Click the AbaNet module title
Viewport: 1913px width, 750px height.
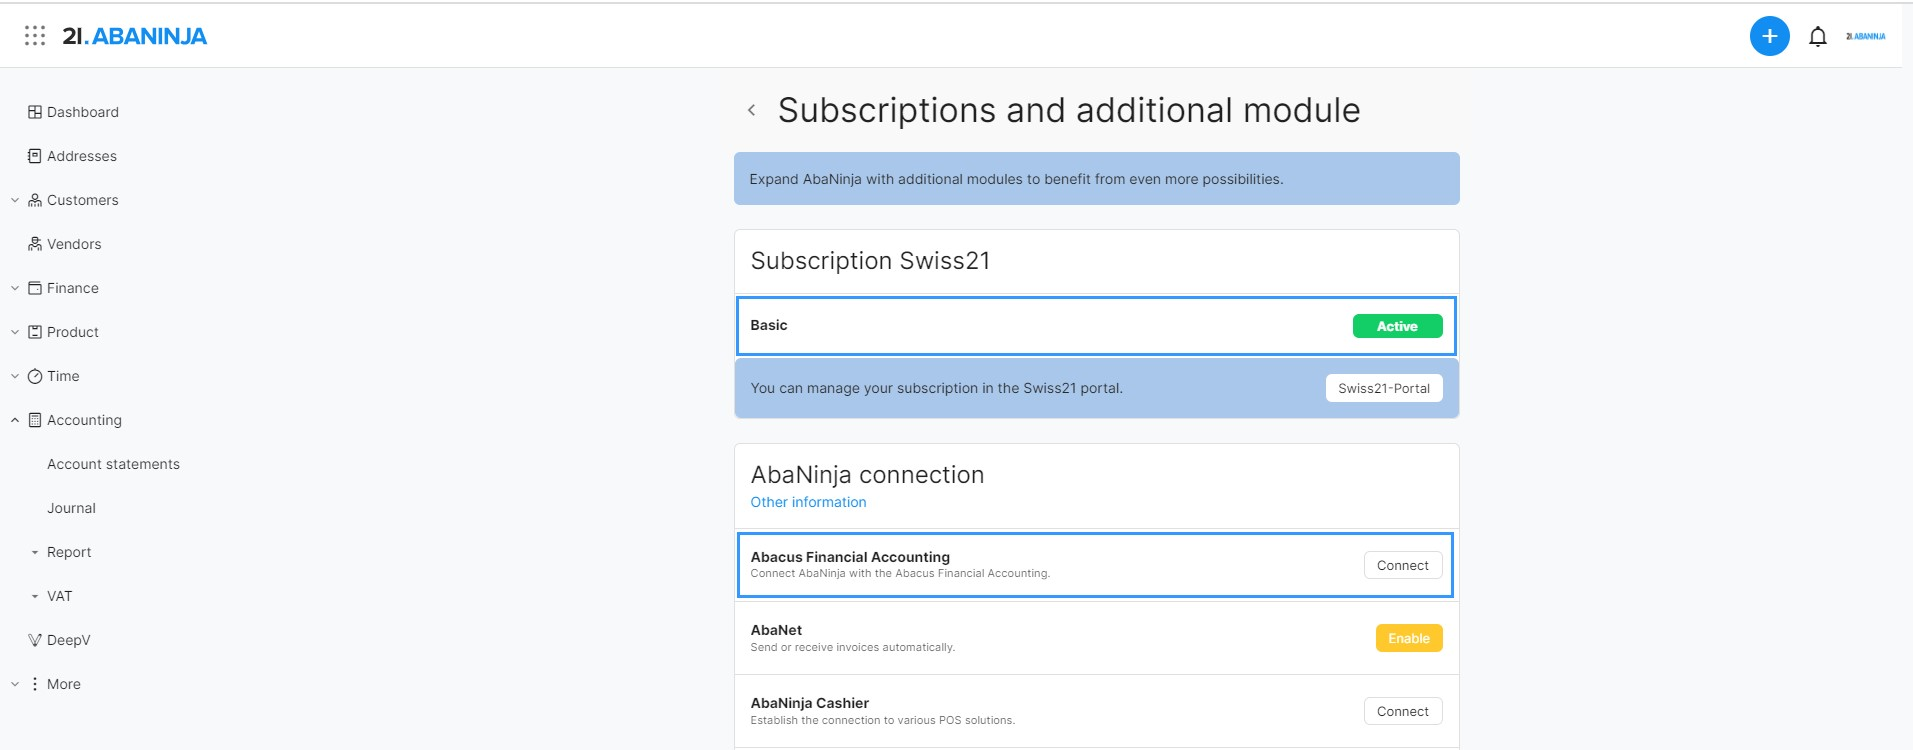(776, 630)
